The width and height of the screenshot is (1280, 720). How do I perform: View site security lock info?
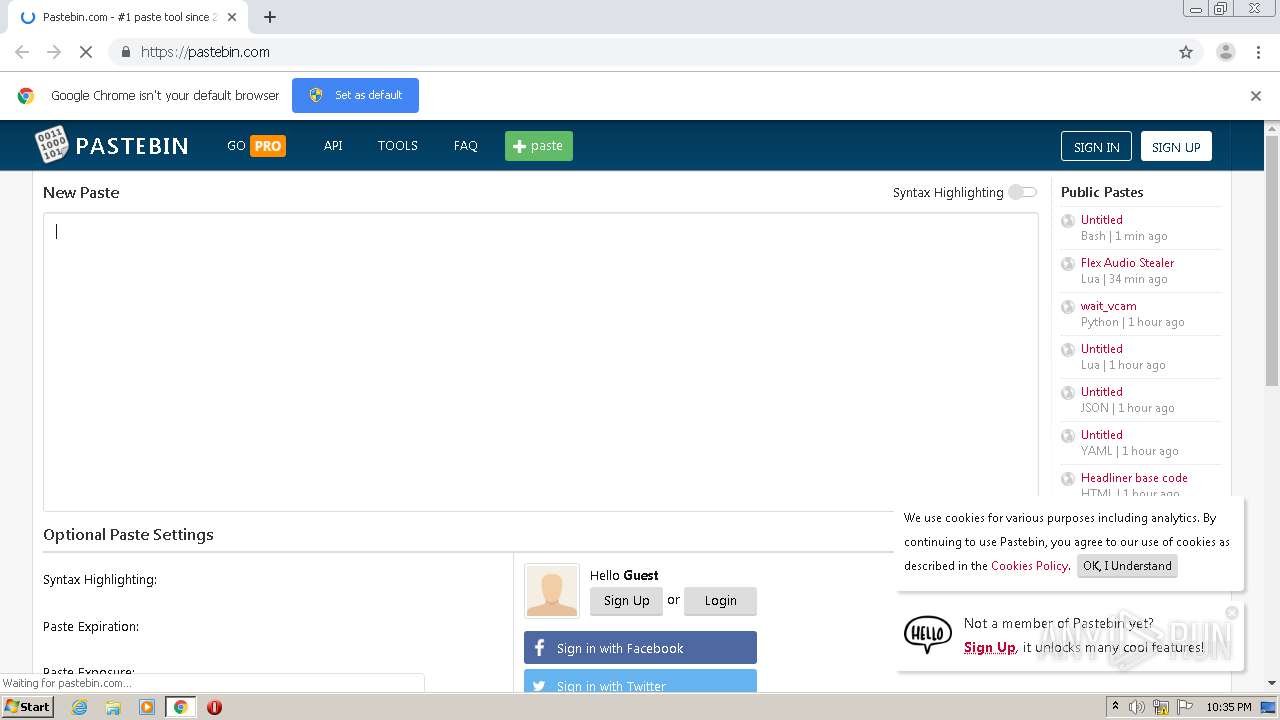[x=125, y=52]
